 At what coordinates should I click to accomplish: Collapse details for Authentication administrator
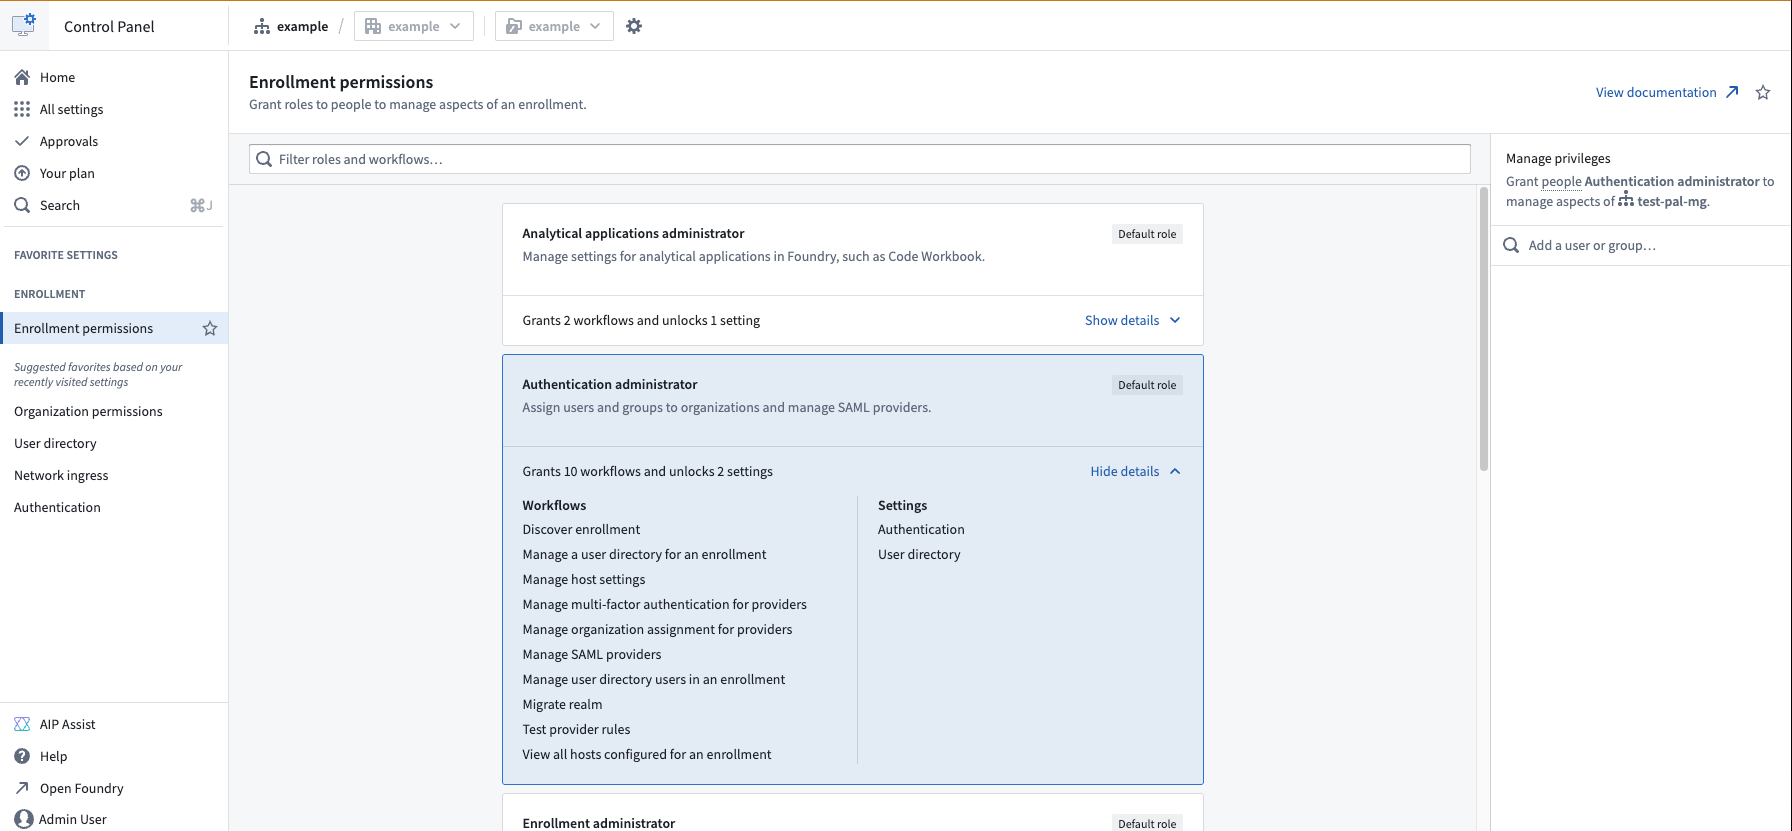[x=1136, y=471]
